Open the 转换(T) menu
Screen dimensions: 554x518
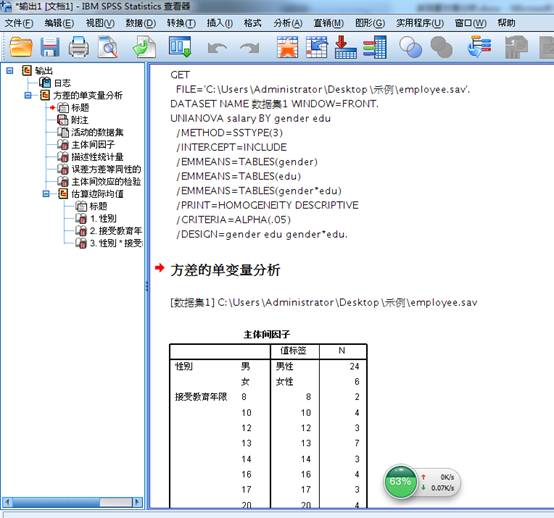(181, 23)
